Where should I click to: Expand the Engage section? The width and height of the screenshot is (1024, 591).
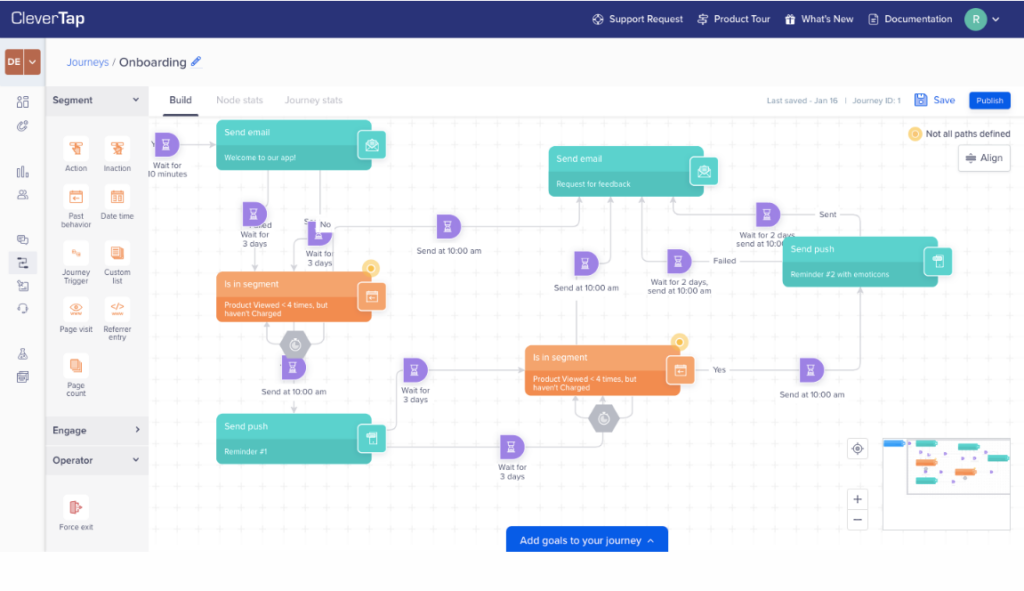pos(96,430)
